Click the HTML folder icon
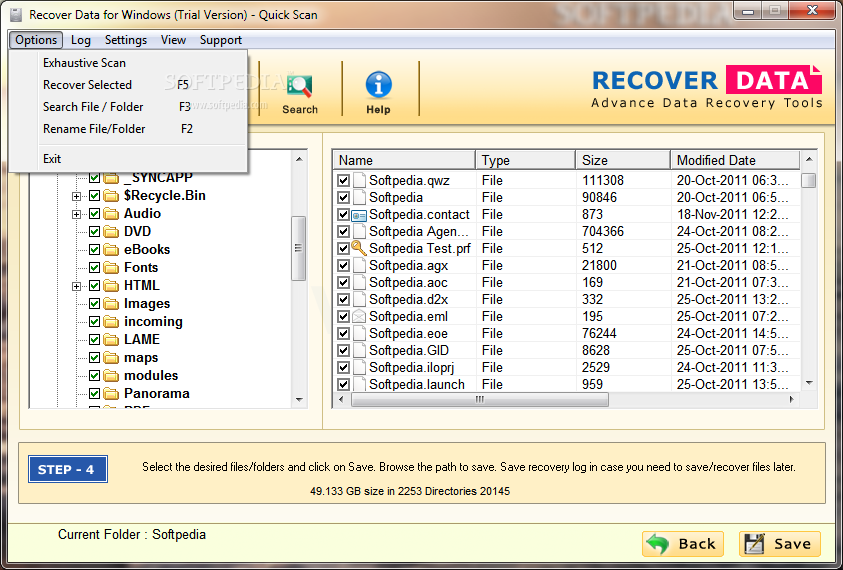The width and height of the screenshot is (843, 570). click(111, 286)
